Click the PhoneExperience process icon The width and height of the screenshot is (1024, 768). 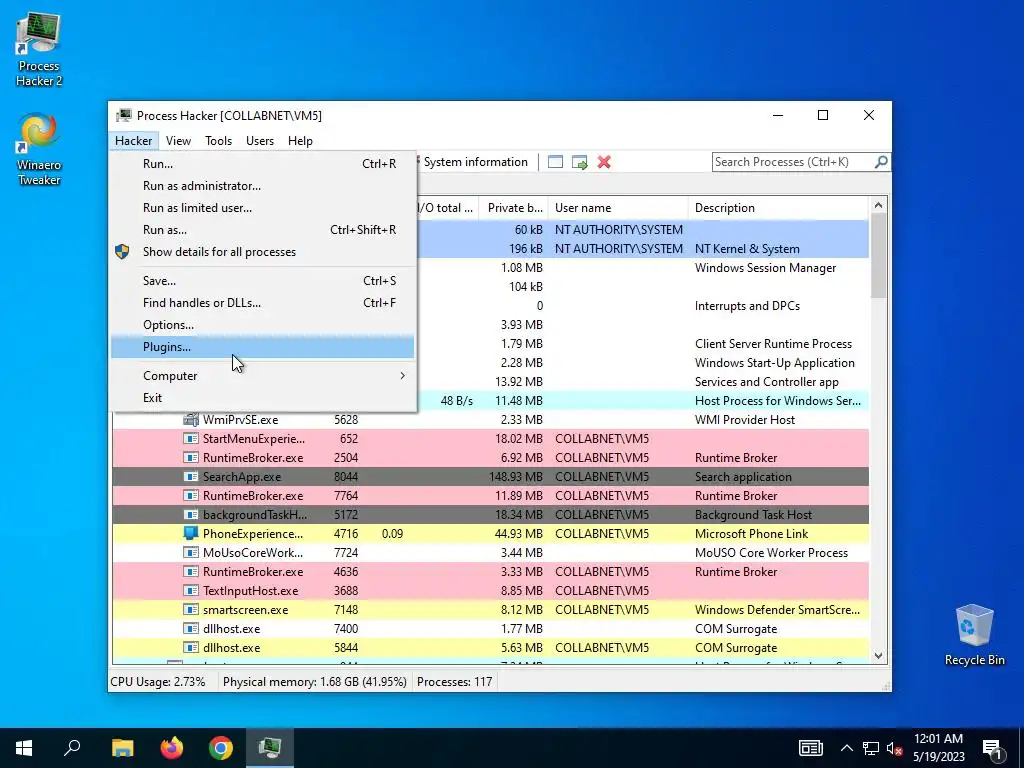click(x=191, y=534)
